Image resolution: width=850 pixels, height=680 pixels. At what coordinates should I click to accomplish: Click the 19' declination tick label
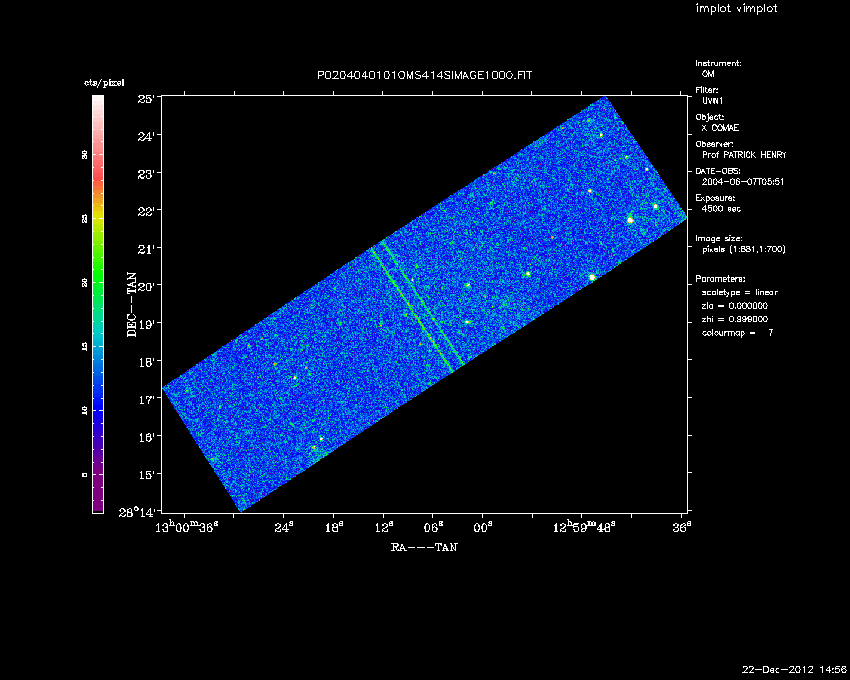click(x=146, y=324)
